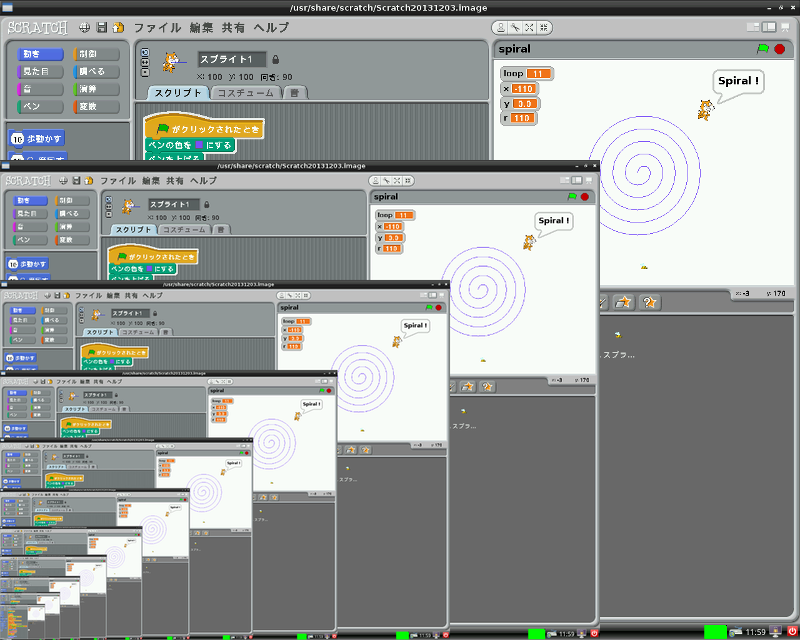Toggle the padlock next to スプライト1 in second window
The image size is (800, 640).
pos(207,205)
